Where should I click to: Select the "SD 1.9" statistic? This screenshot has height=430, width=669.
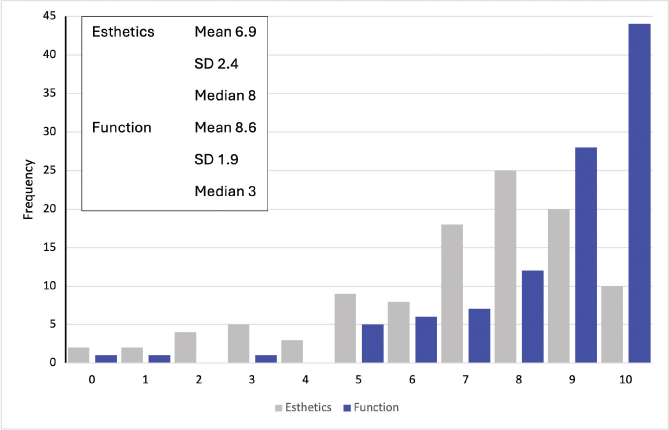[x=216, y=159]
